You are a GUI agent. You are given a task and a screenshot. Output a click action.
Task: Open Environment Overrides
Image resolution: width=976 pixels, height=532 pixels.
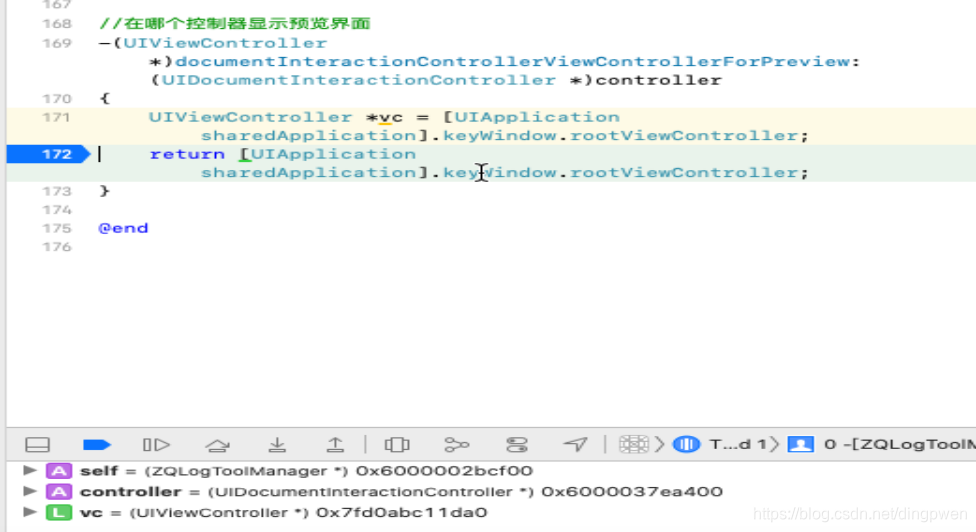coord(517,444)
